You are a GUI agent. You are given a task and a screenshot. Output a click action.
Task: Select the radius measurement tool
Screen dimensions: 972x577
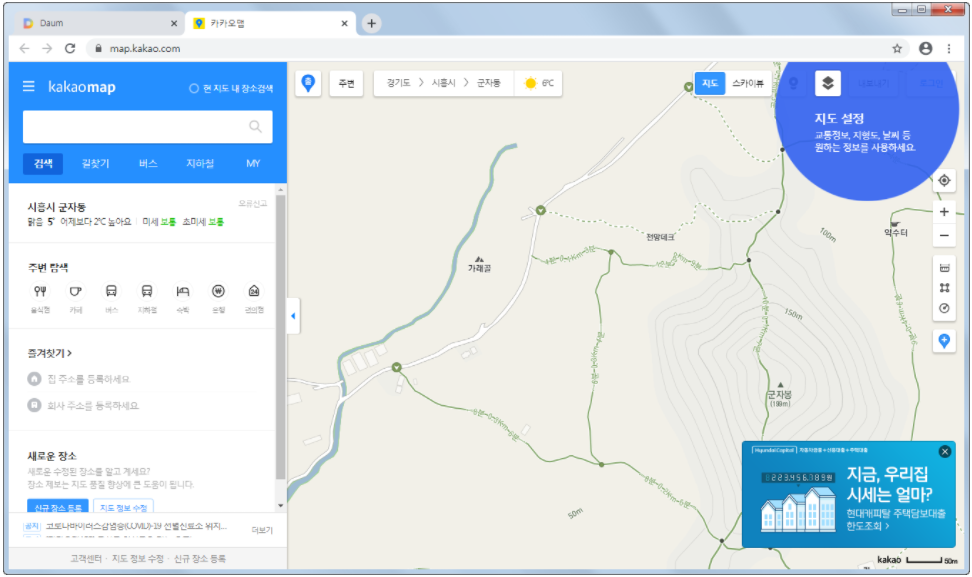coord(944,308)
